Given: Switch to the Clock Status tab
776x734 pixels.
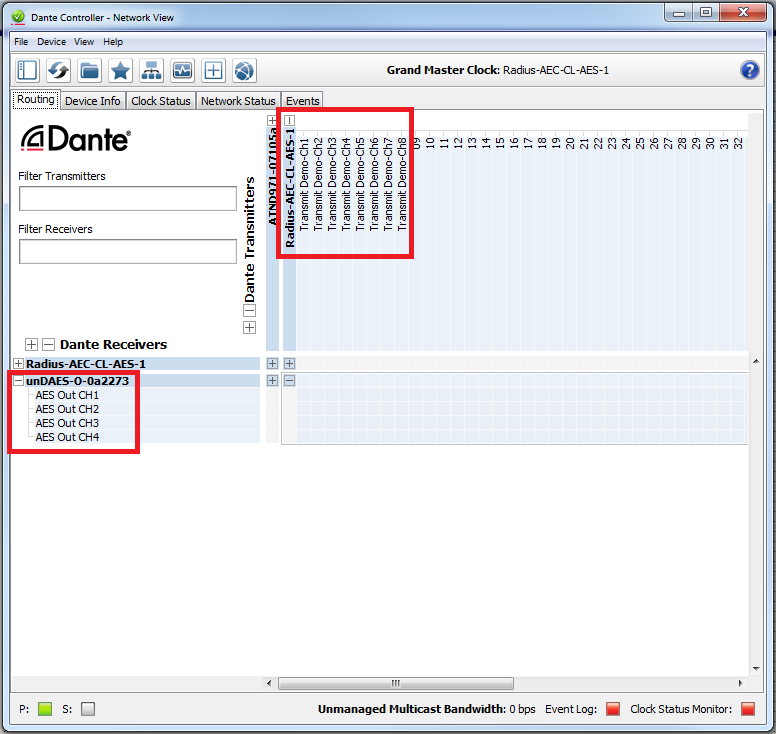Looking at the screenshot, I should (161, 101).
